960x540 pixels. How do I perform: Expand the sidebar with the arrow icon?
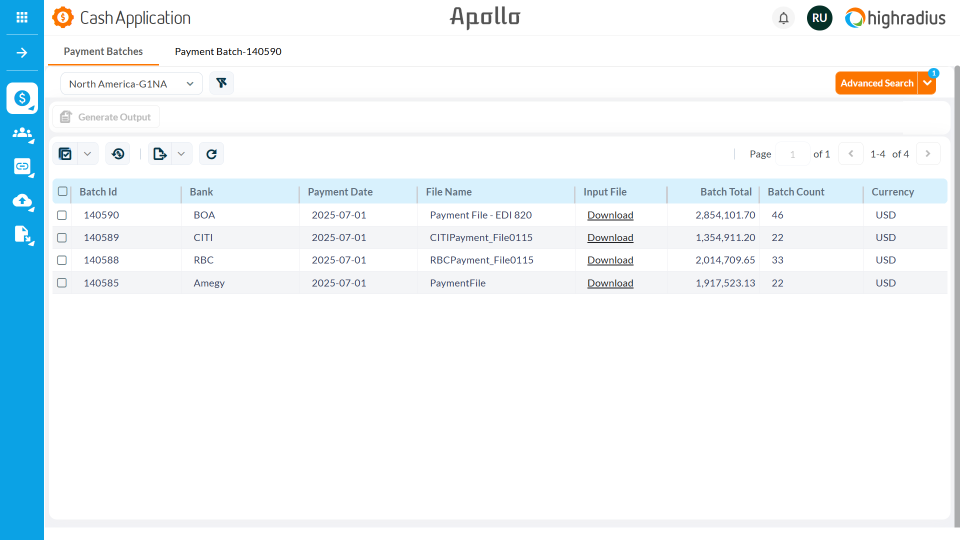click(x=22, y=52)
